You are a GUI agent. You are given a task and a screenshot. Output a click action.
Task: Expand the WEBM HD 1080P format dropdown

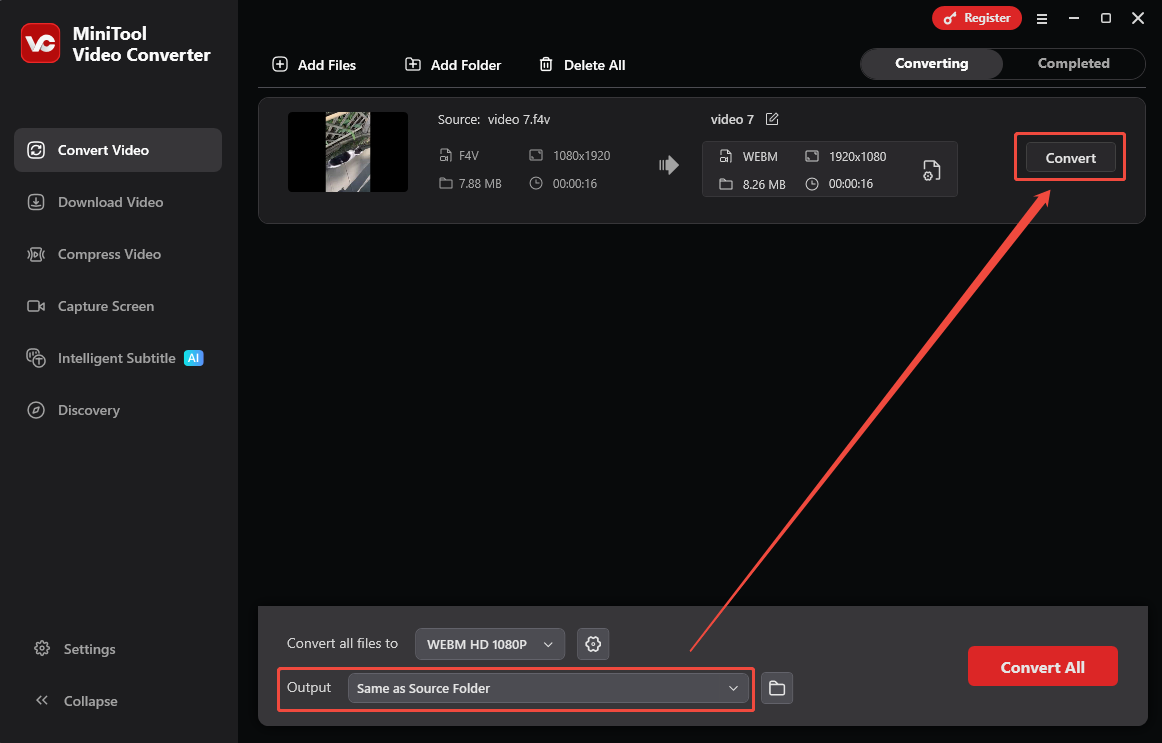[x=489, y=644]
